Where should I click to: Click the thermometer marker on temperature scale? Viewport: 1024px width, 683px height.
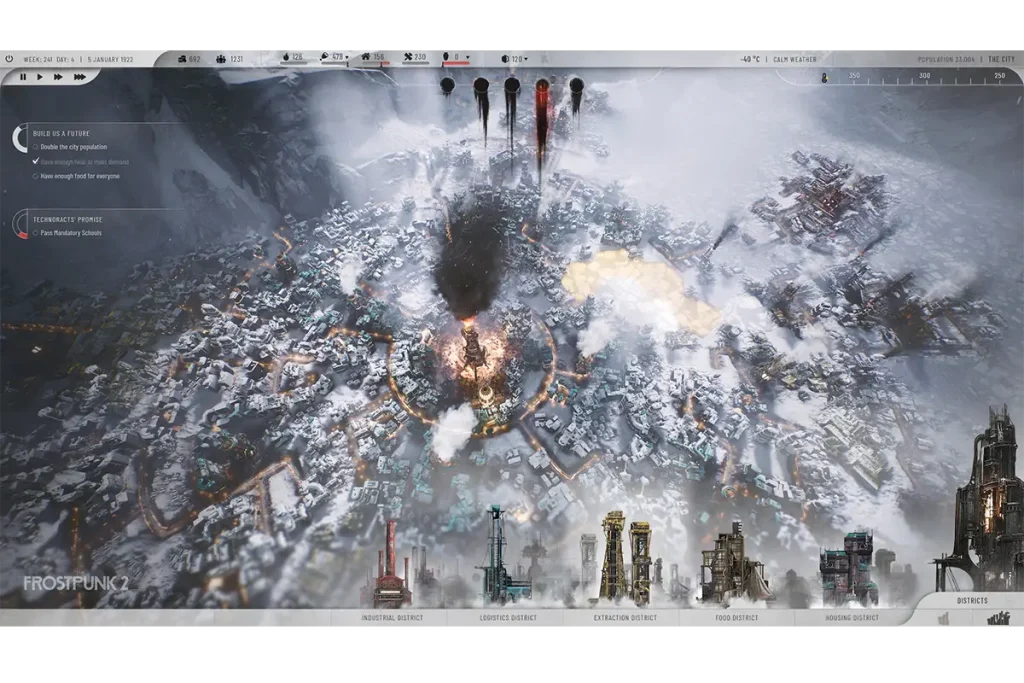coord(824,78)
